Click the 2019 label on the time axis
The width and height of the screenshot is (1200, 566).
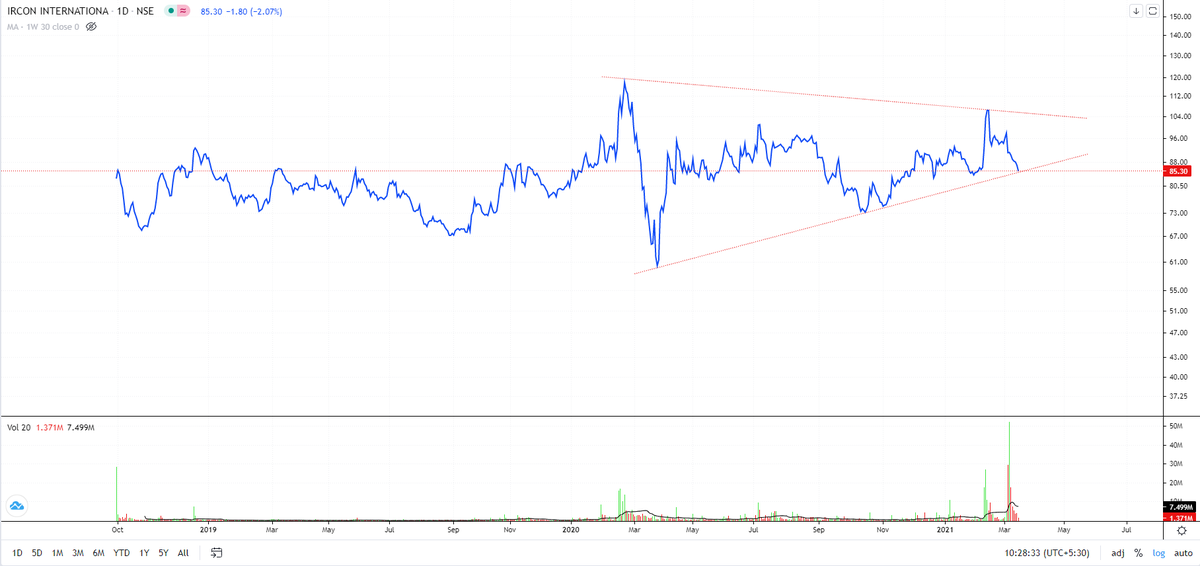click(x=207, y=531)
